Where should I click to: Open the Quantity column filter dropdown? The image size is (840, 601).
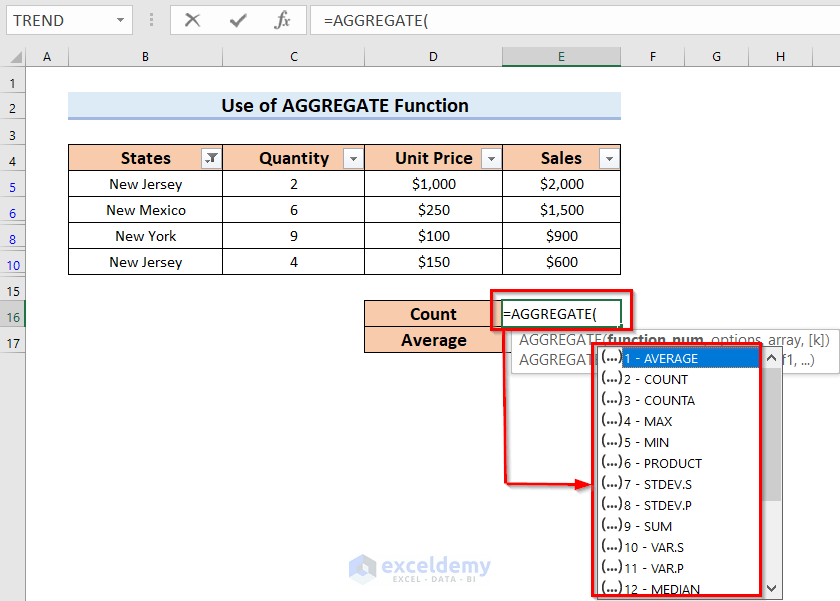pyautogui.click(x=354, y=158)
